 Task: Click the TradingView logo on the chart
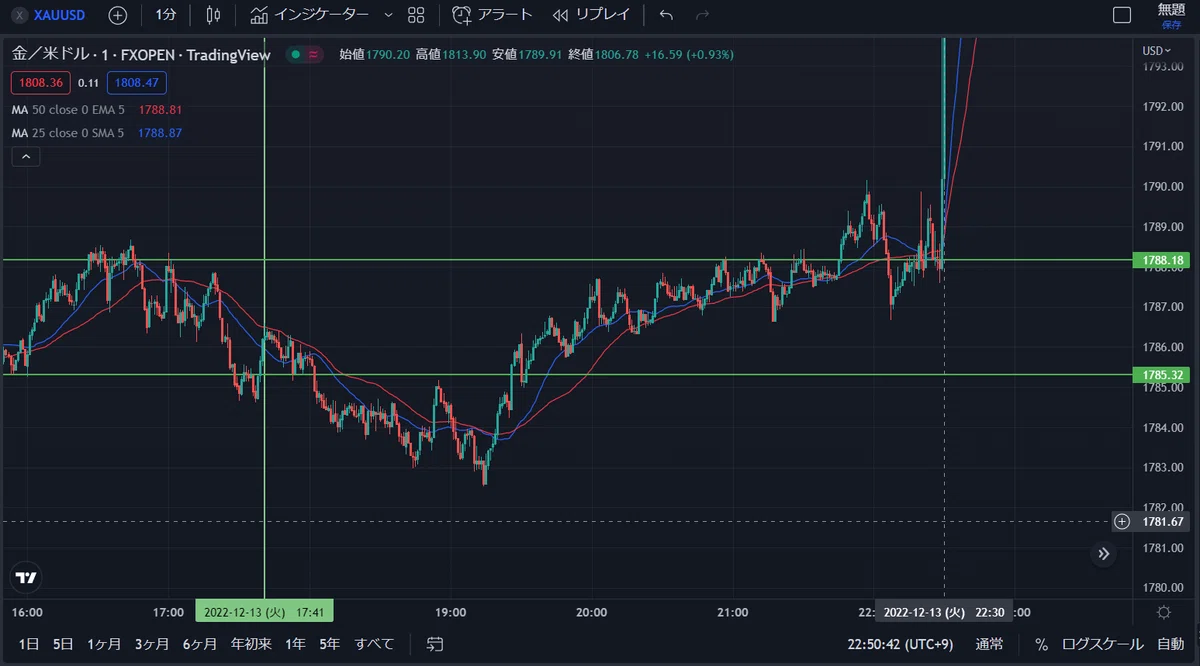[x=27, y=577]
